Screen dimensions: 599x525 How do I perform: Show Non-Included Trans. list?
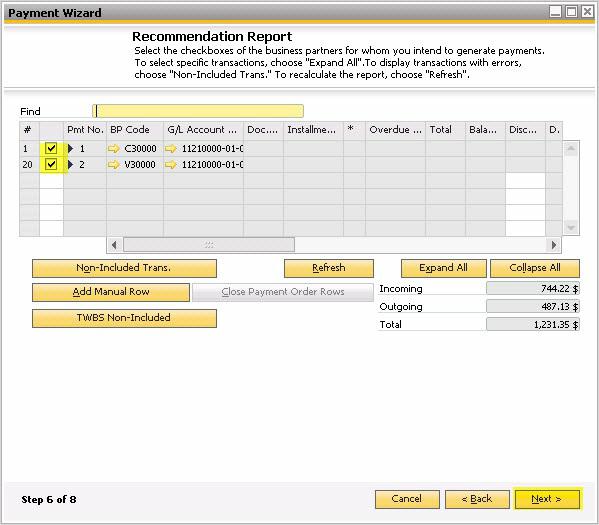tap(124, 268)
